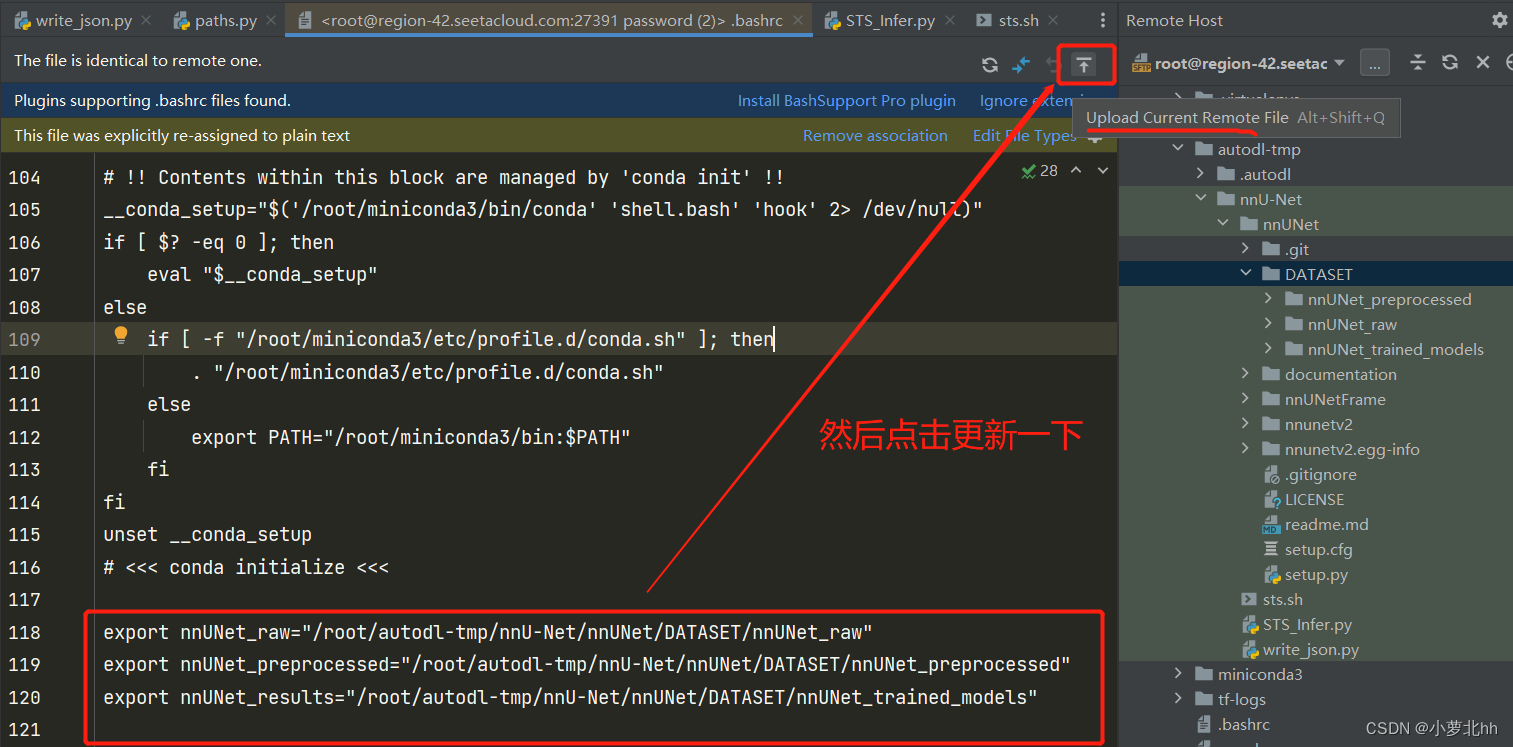
Task: Expand the miniconda3 folder
Action: click(1179, 674)
